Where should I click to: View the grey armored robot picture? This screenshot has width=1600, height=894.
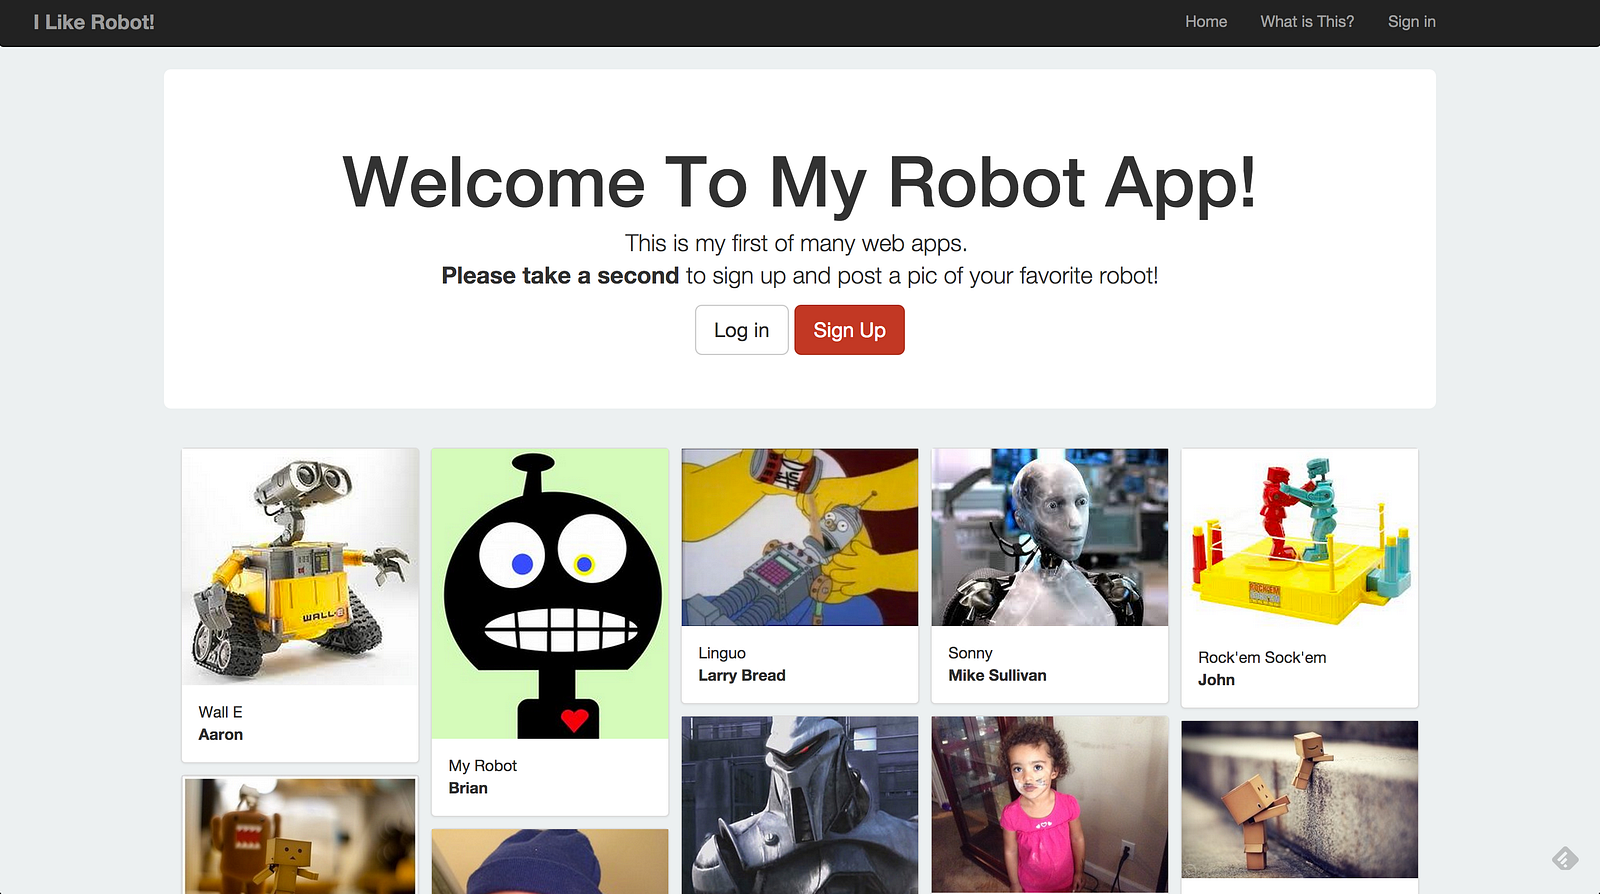pos(800,805)
